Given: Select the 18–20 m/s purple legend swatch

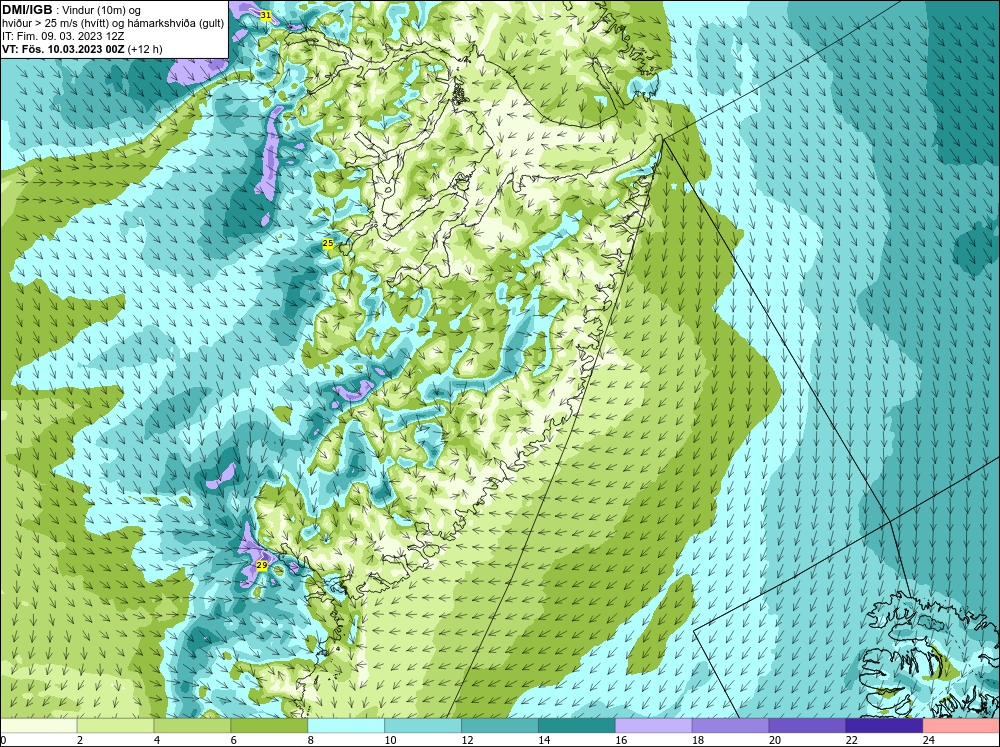Looking at the screenshot, I should click(x=730, y=726).
